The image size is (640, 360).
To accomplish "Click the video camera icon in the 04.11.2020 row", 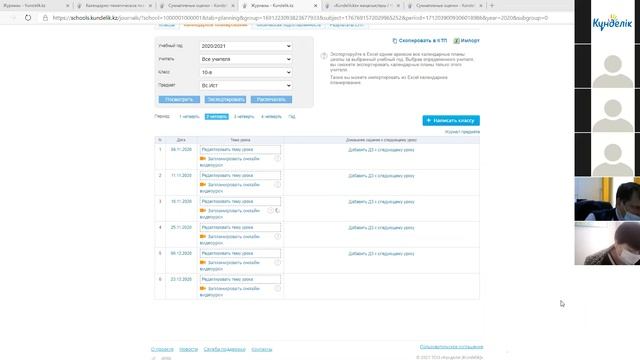I will pyautogui.click(x=203, y=158).
